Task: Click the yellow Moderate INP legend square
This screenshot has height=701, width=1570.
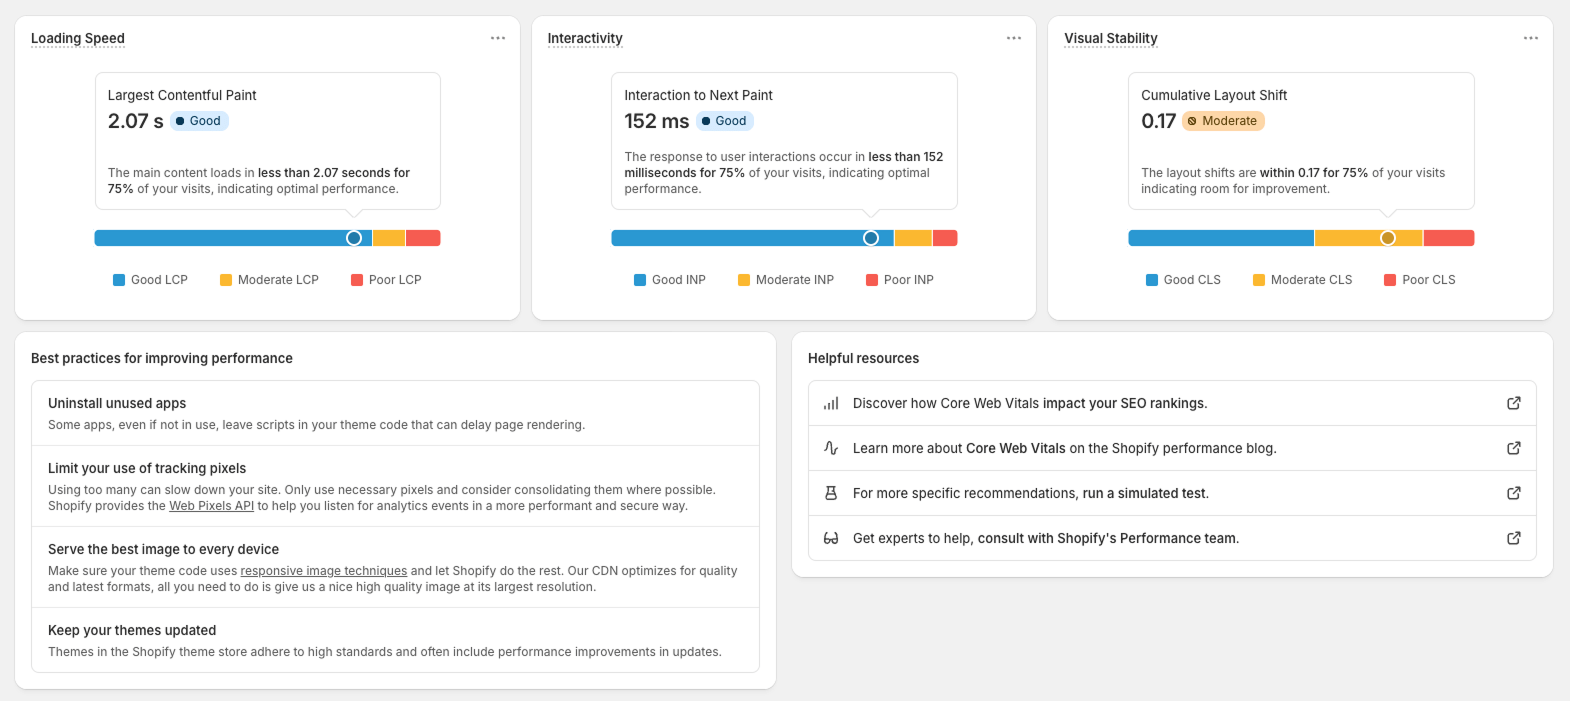Action: coord(744,280)
